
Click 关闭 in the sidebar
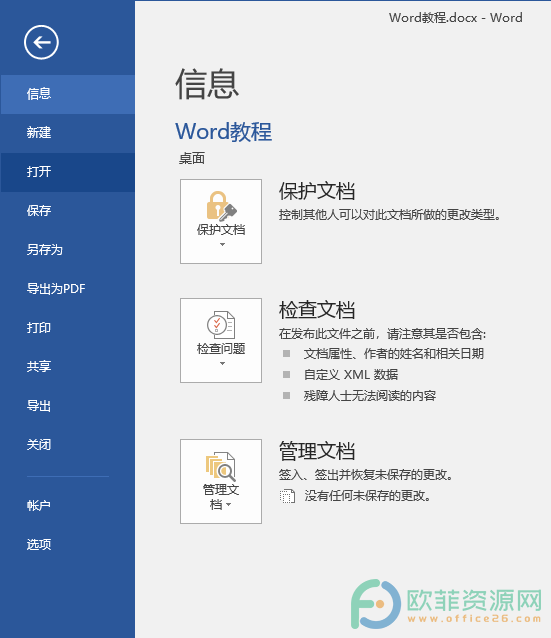point(68,445)
